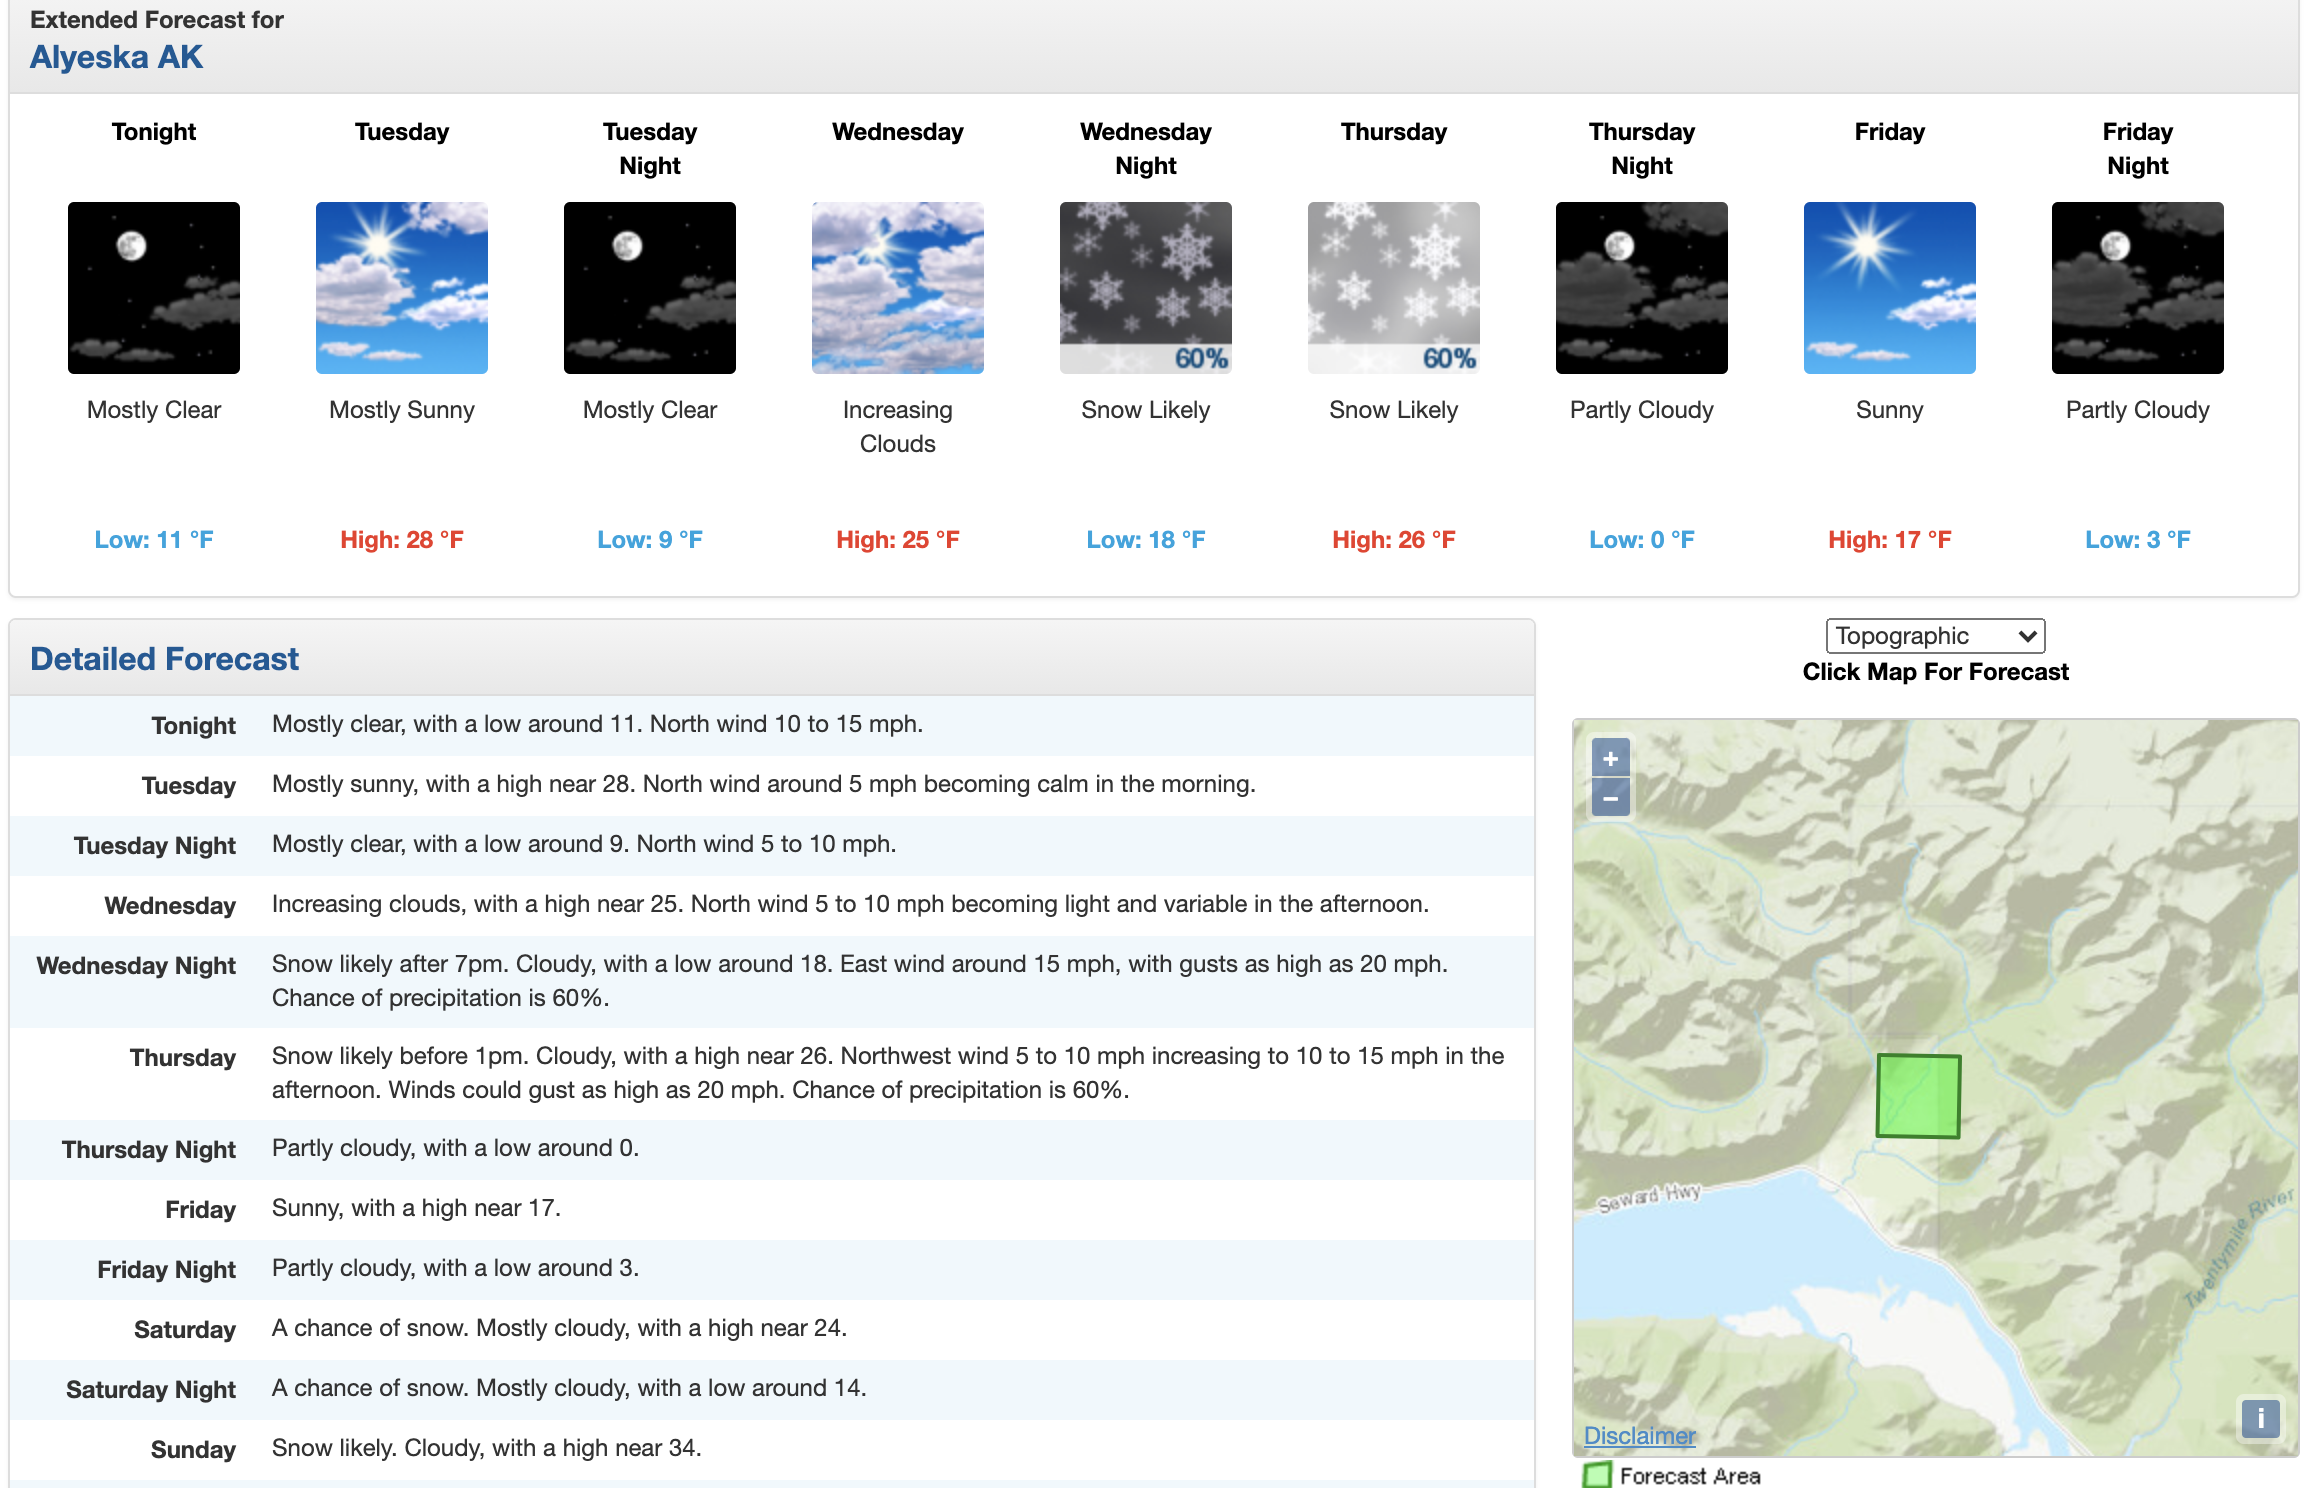Open the map Disclaimer link
The image size is (2314, 1488).
(x=1640, y=1436)
